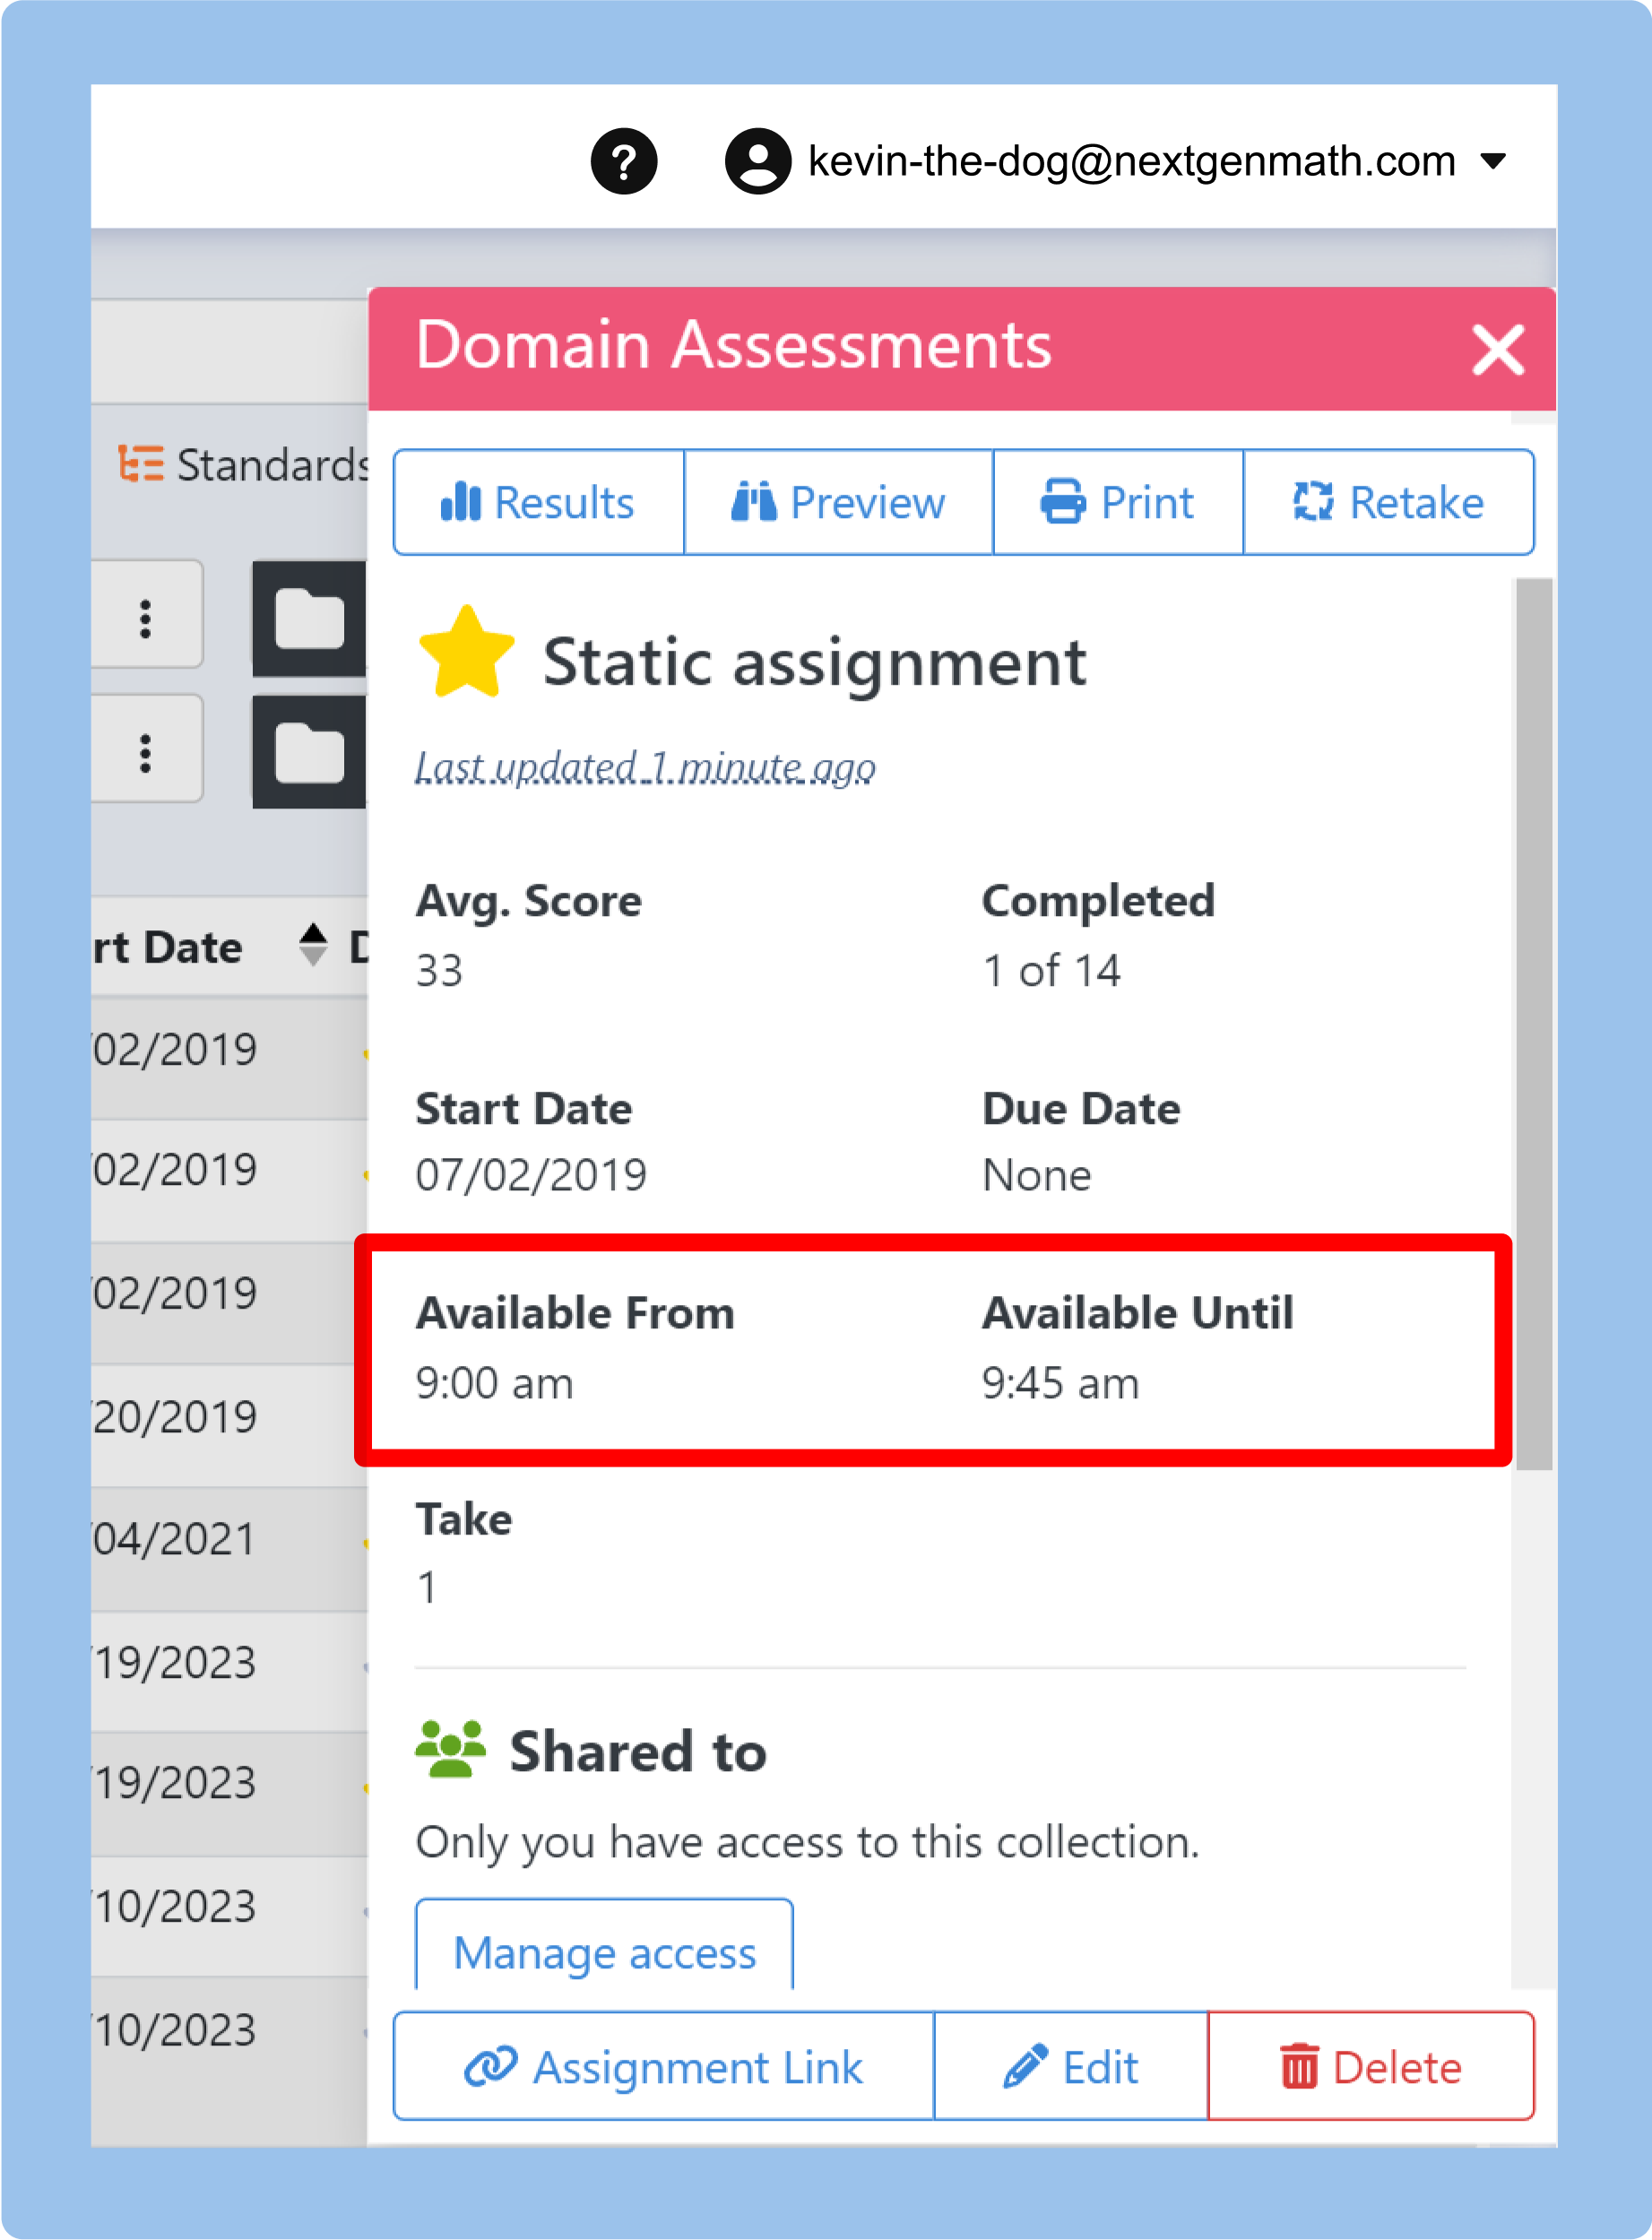Open the second row three-dot menu
Screen dimensions: 1652x2240
click(x=146, y=752)
